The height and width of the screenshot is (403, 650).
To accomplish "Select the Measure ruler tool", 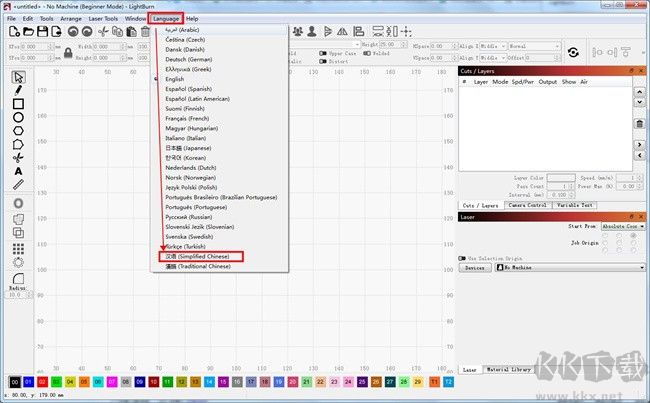I will (x=18, y=185).
